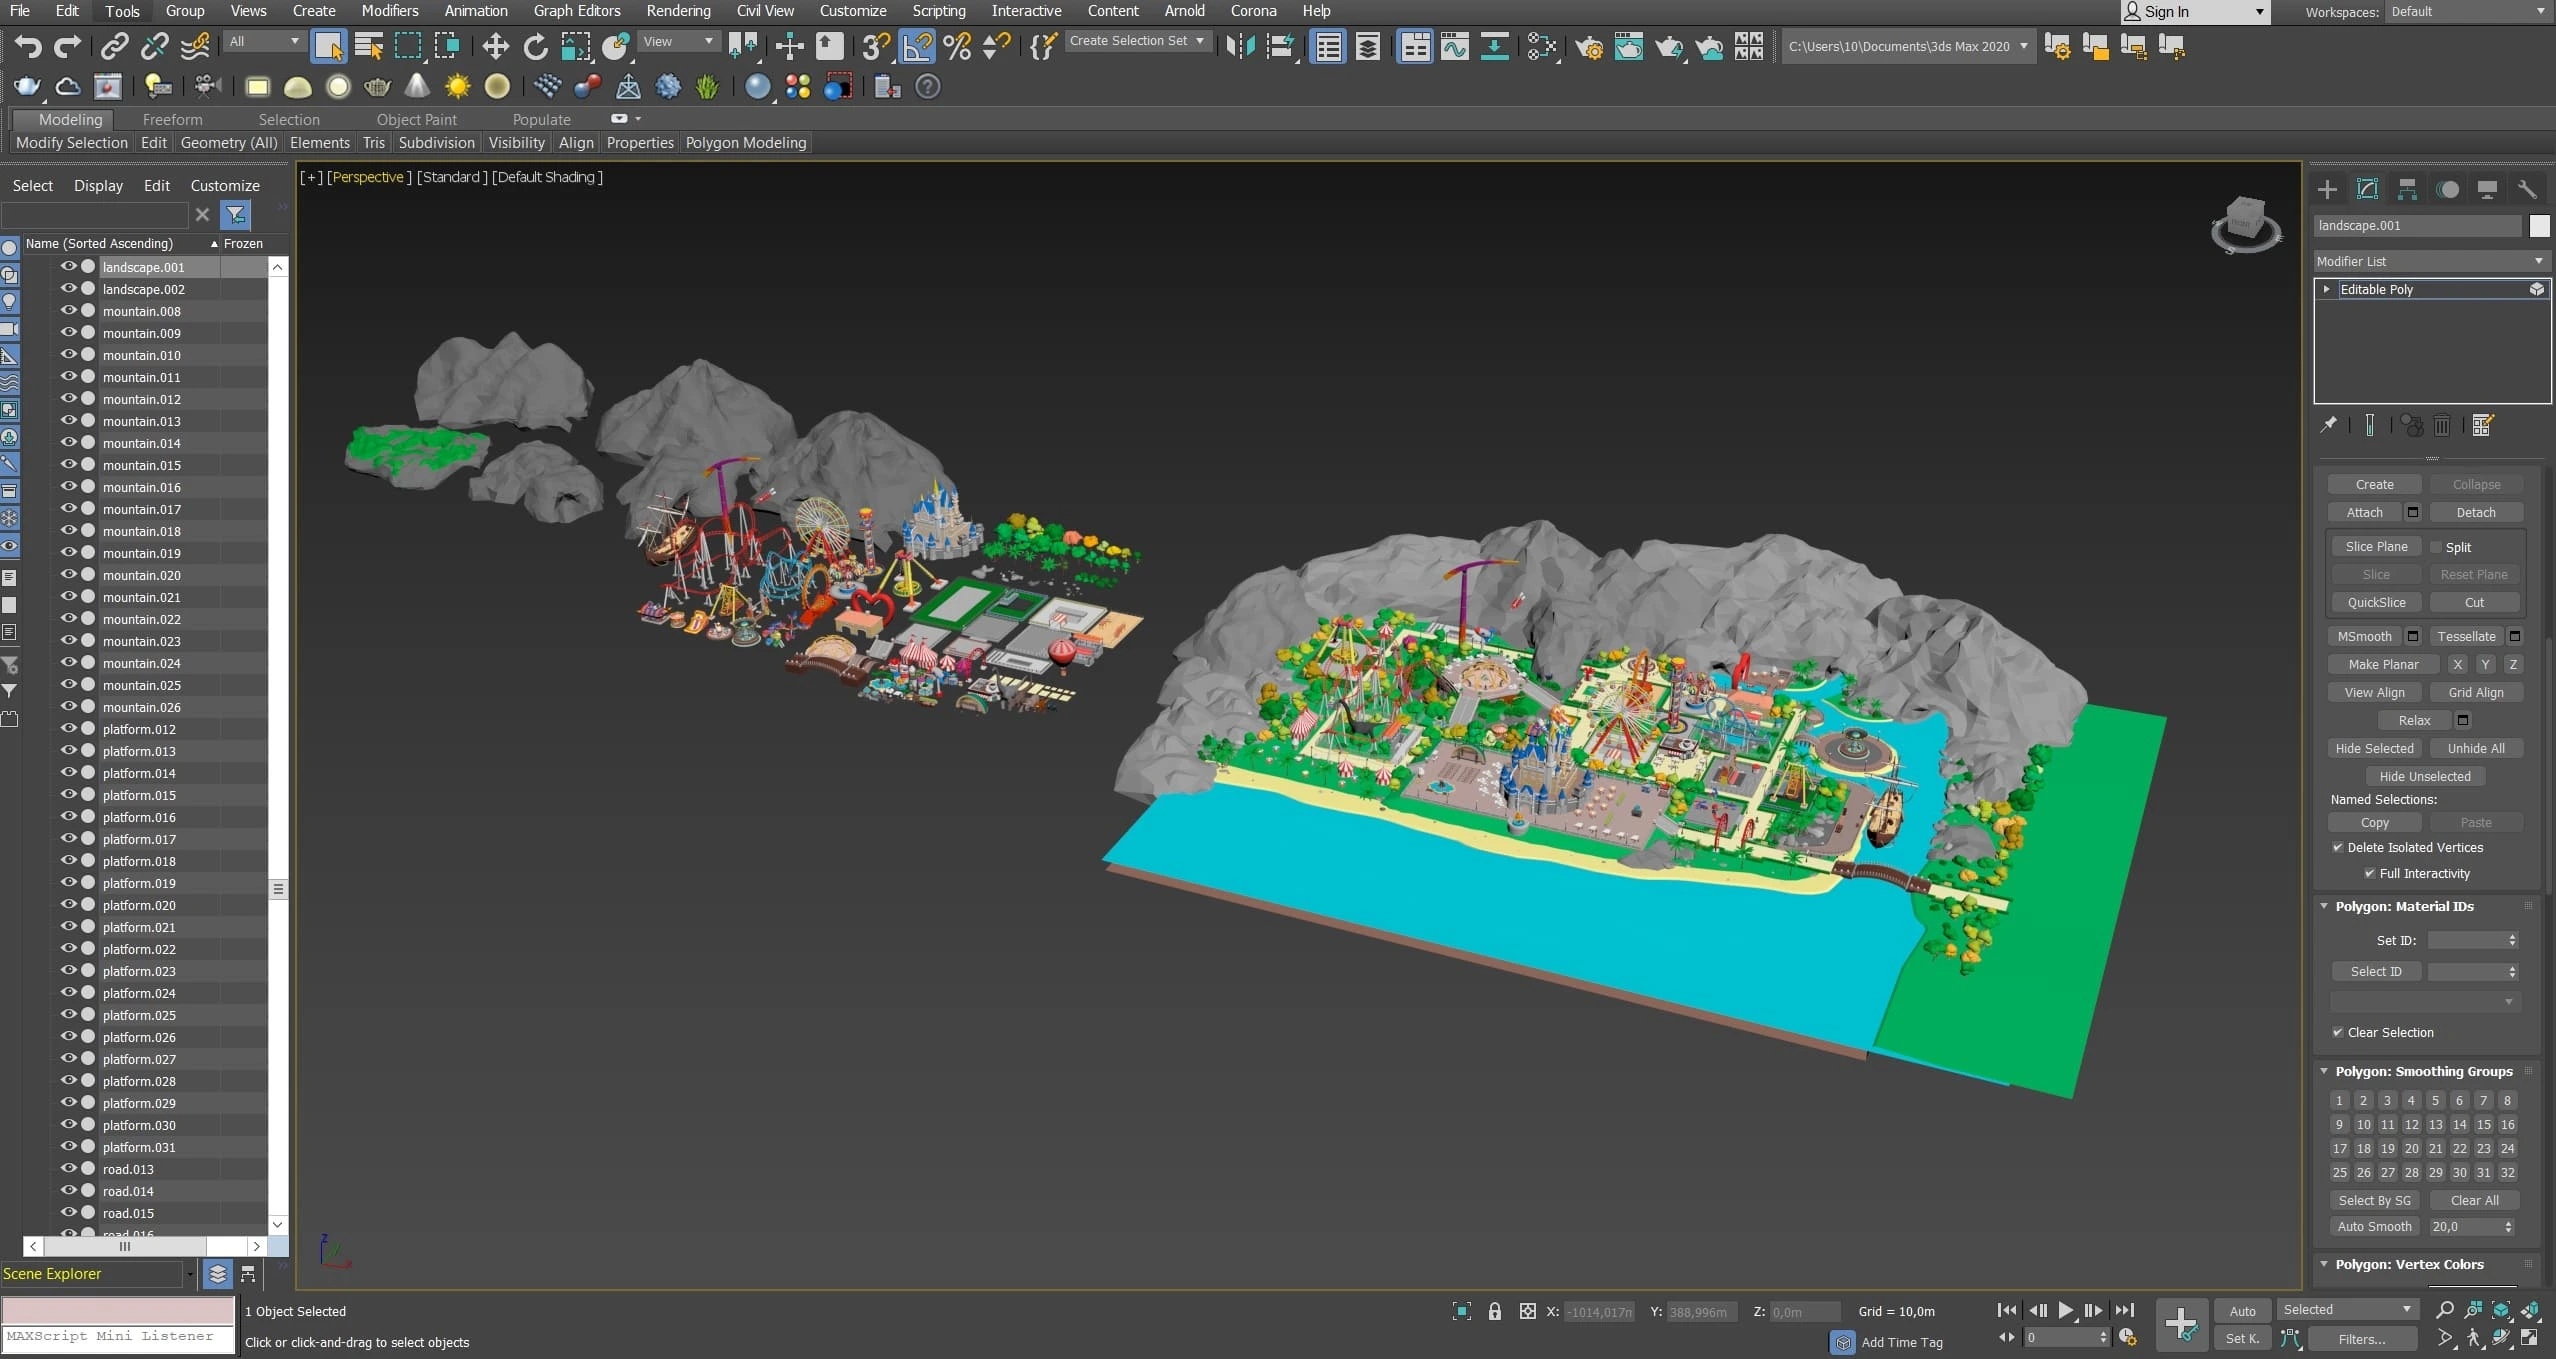The width and height of the screenshot is (2556, 1359).
Task: Click the Undo arrow icon
Action: click(x=28, y=46)
